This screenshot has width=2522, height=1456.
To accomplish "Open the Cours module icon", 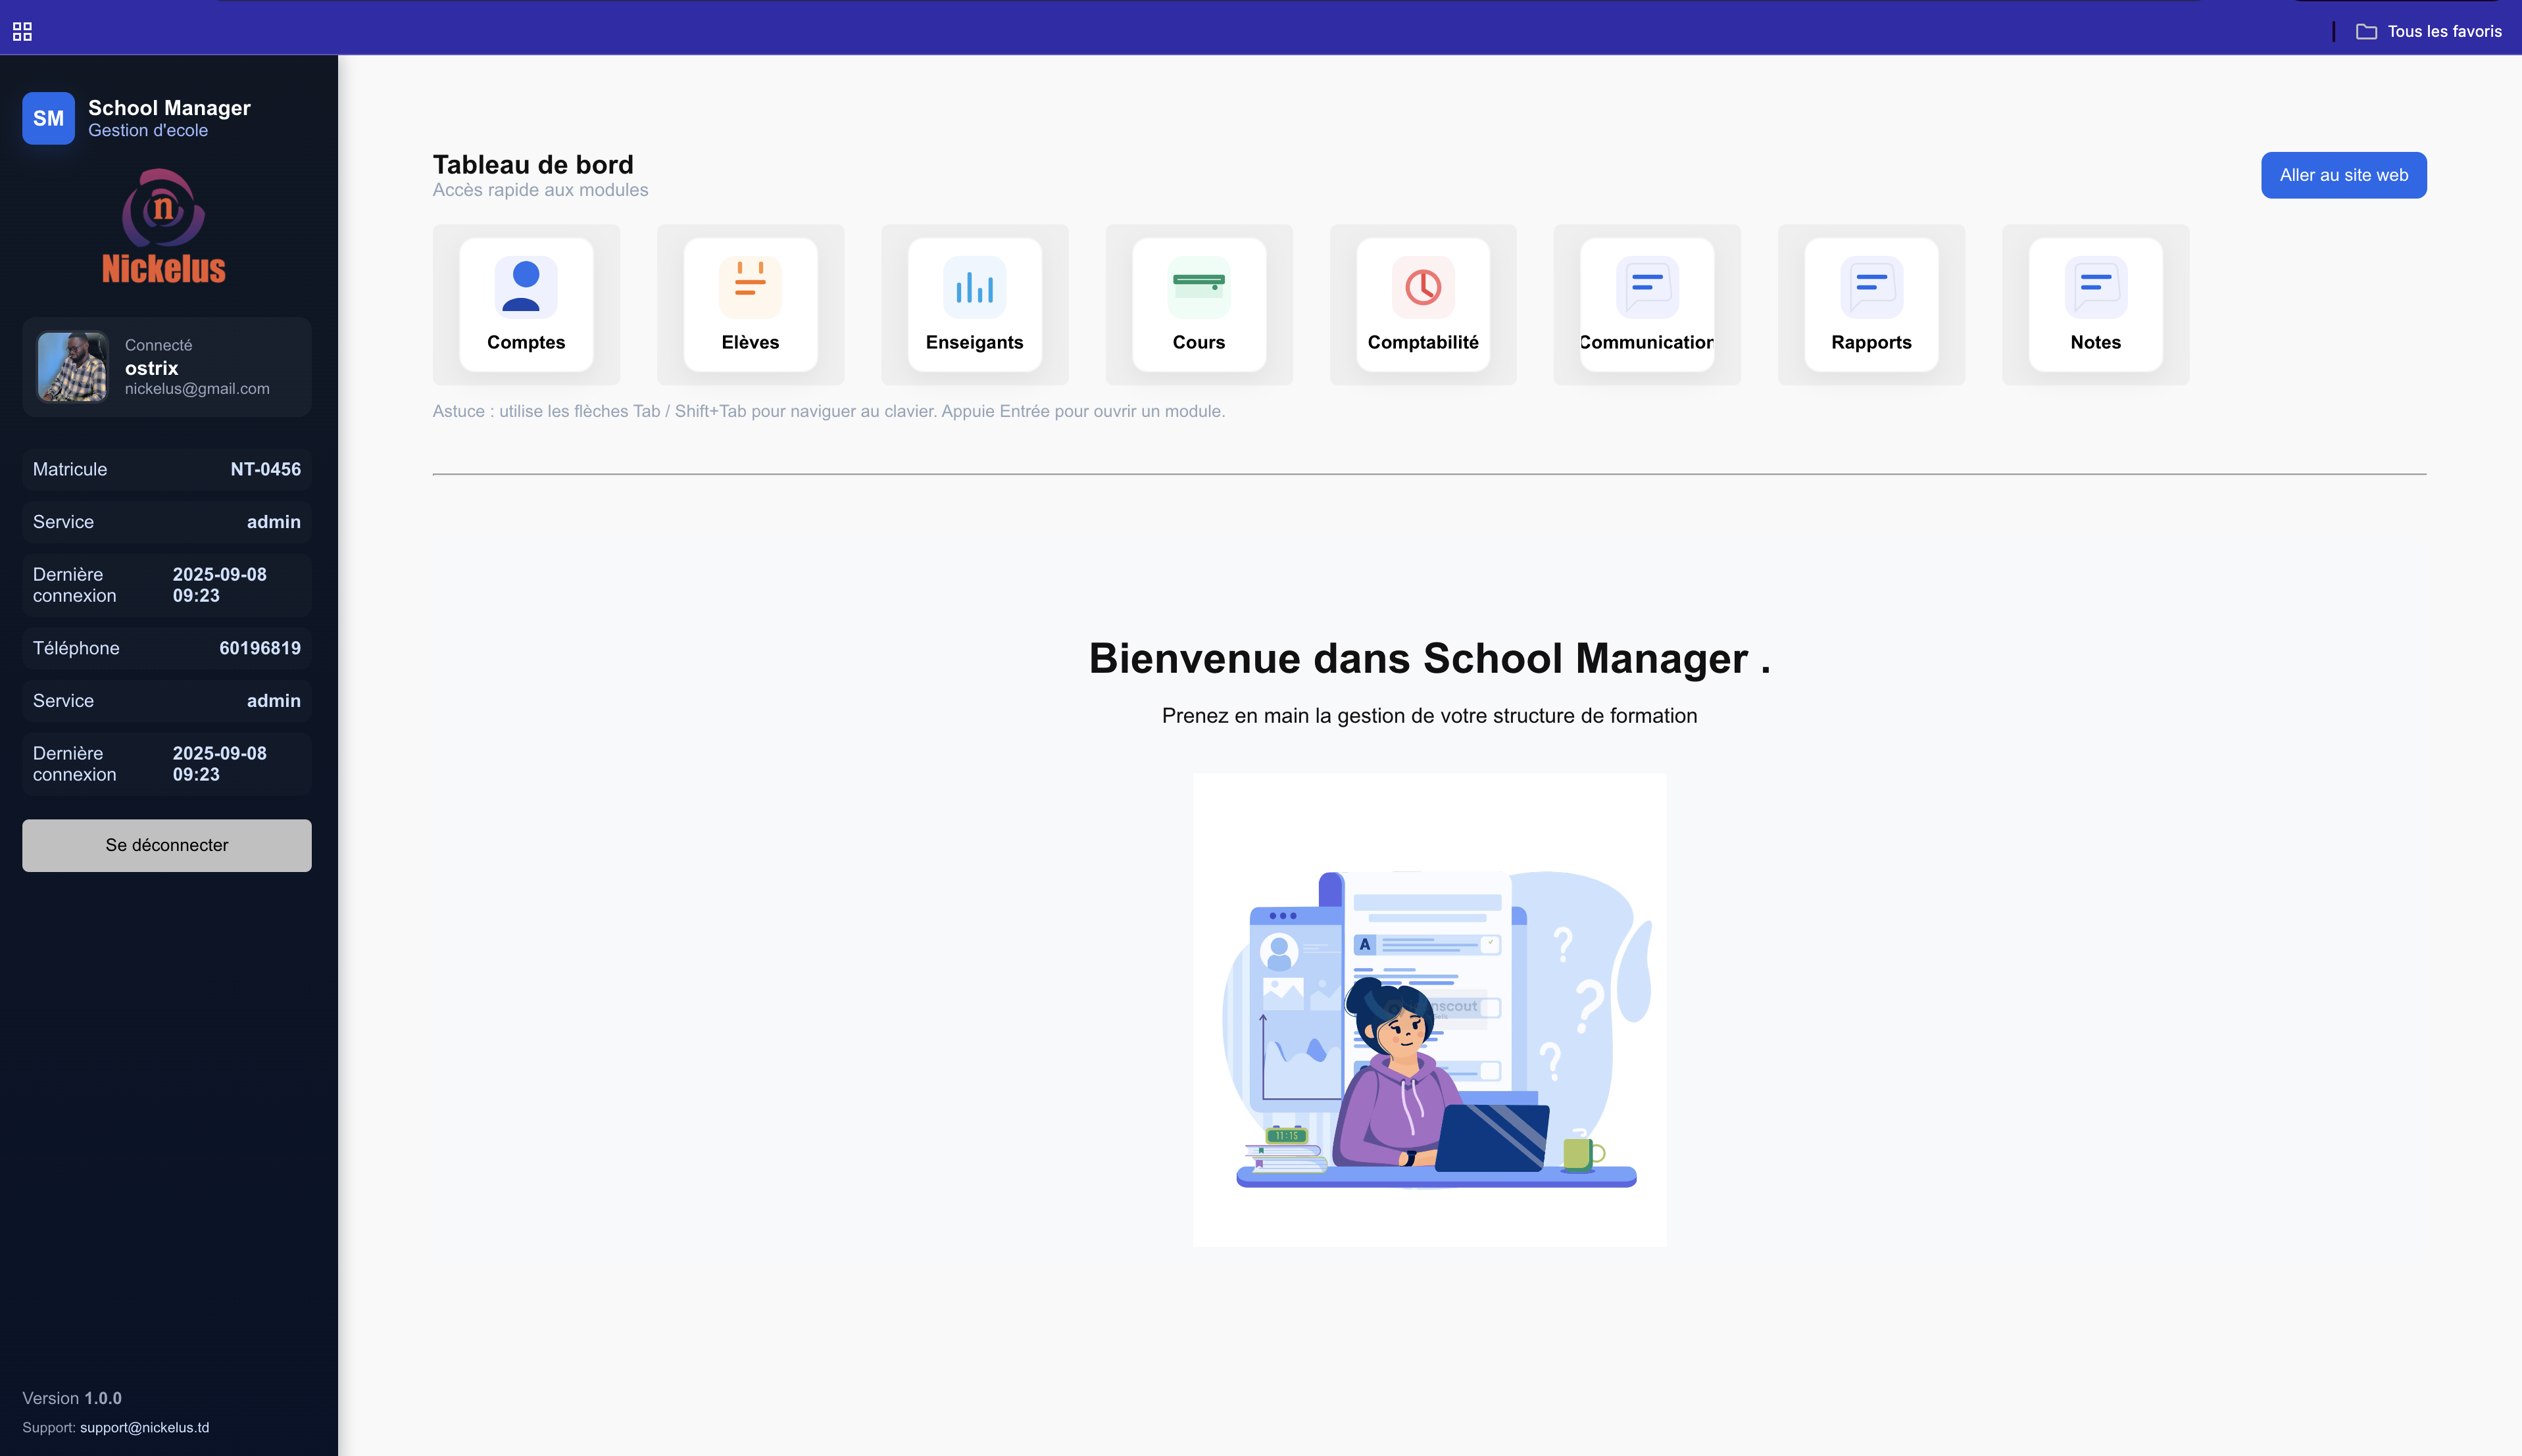I will tap(1198, 288).
